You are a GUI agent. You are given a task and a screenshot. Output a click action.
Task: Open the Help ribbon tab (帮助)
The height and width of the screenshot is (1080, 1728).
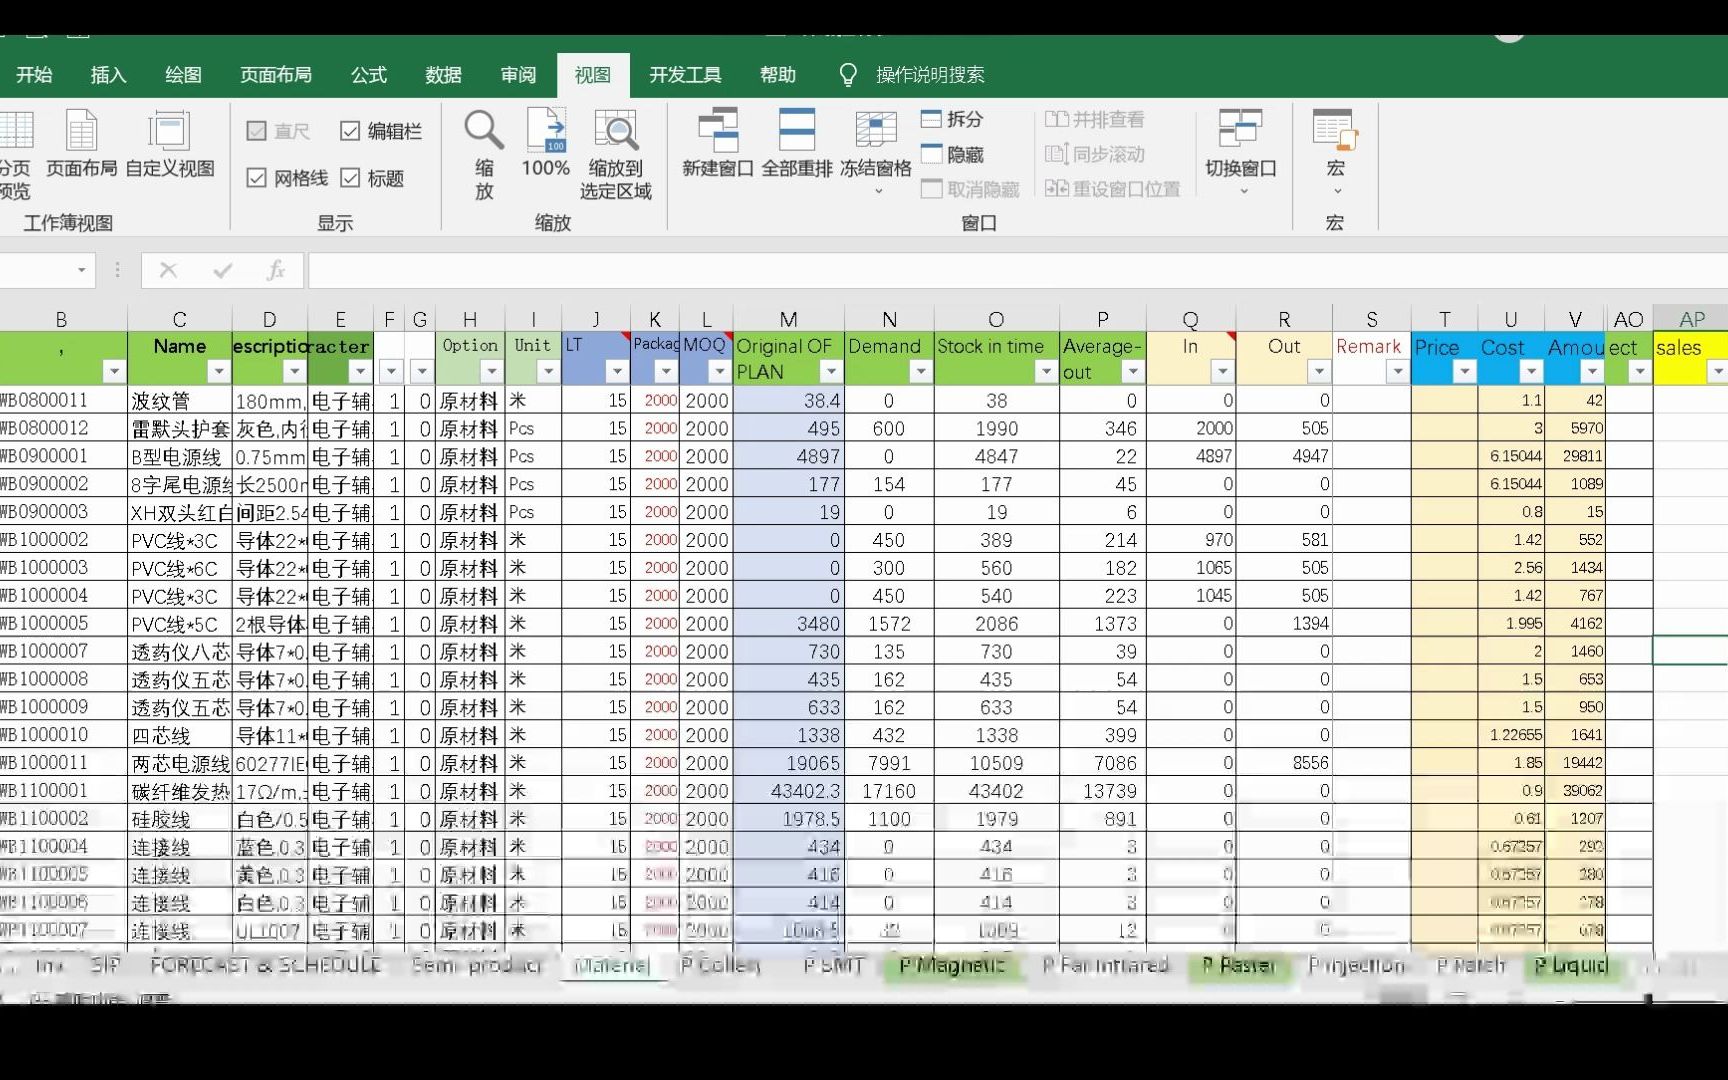778,75
